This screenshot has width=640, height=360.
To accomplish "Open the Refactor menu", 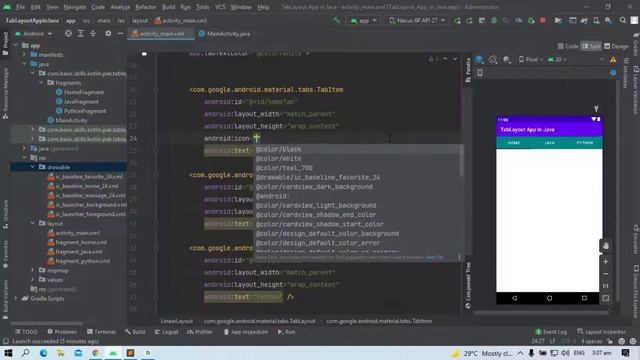I will (x=146, y=7).
